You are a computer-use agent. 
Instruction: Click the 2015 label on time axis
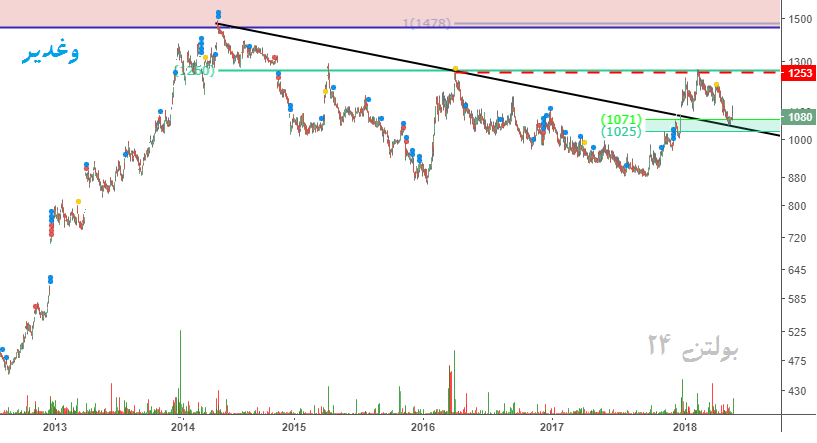click(x=294, y=427)
